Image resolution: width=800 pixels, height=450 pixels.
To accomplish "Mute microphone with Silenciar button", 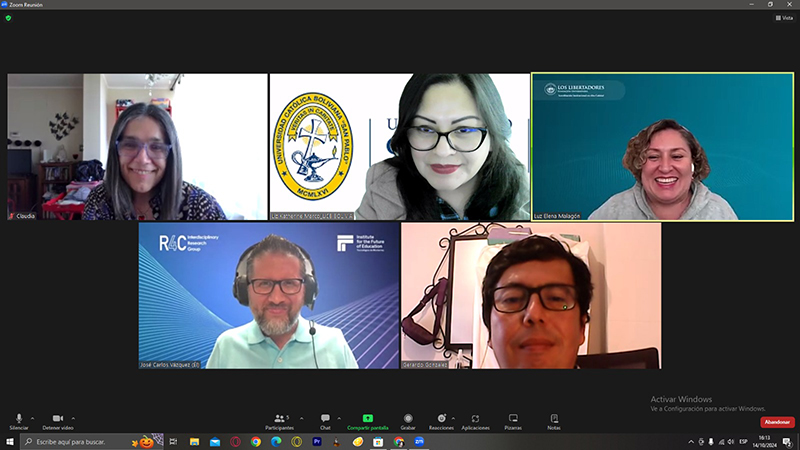I will click(18, 420).
